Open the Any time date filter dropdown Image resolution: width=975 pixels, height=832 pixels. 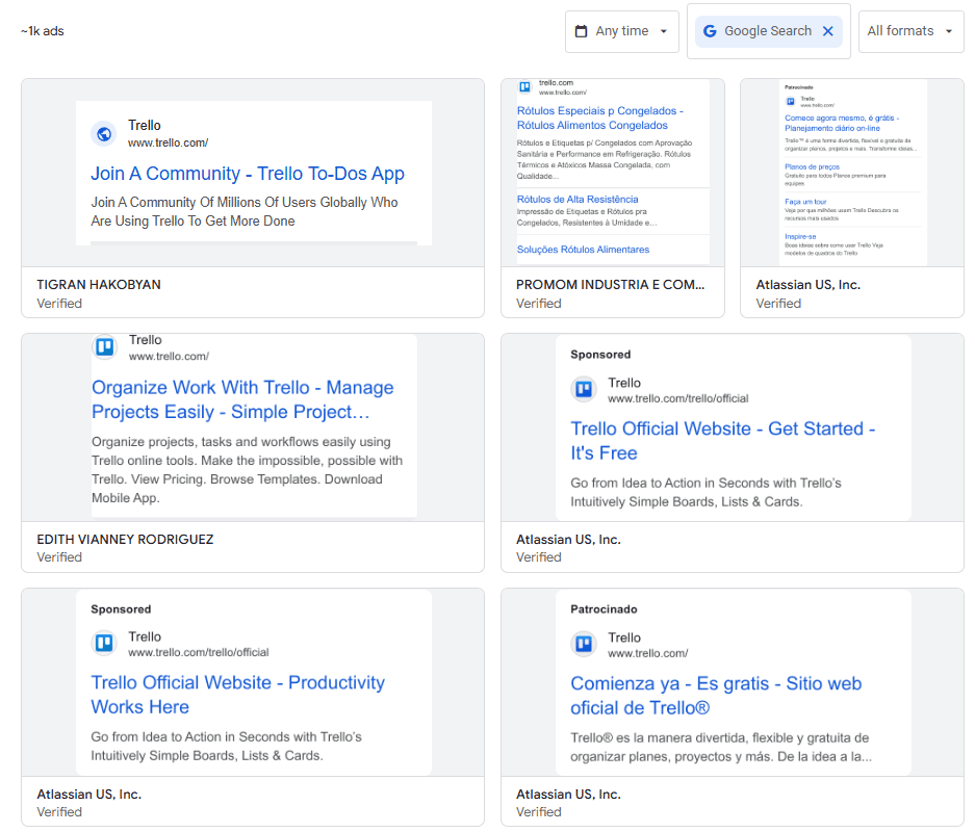pos(621,31)
